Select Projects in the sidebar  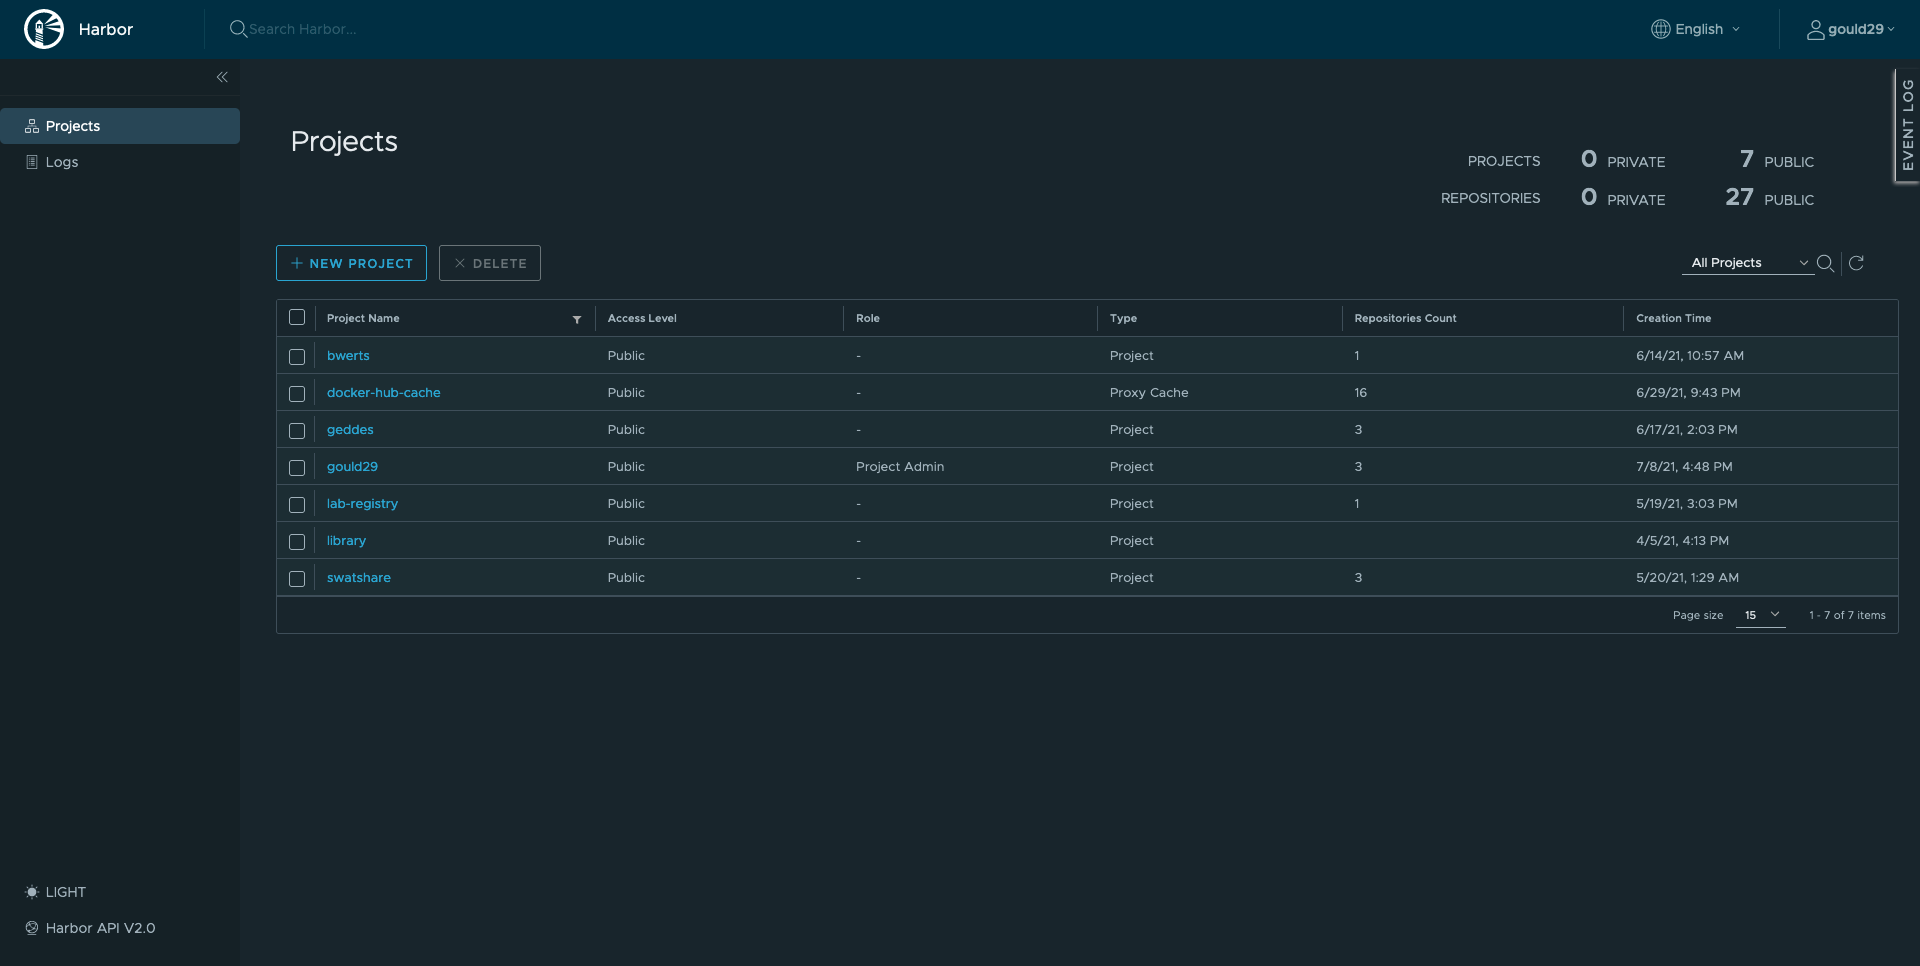click(71, 125)
